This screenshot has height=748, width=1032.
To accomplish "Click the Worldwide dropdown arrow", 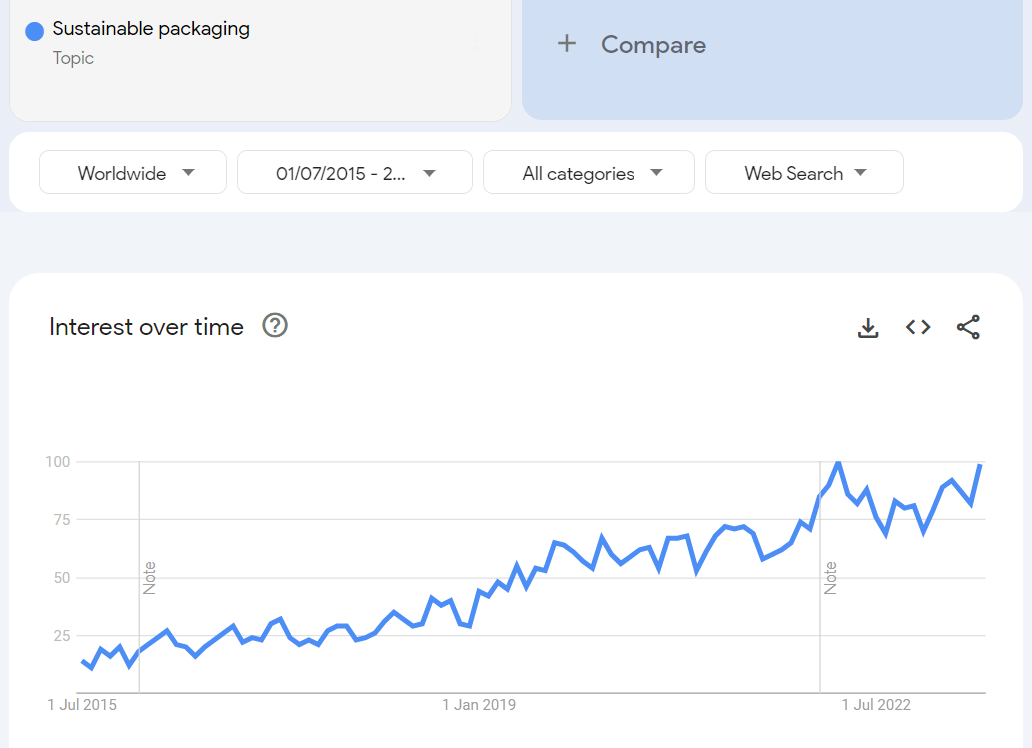I will tap(189, 173).
